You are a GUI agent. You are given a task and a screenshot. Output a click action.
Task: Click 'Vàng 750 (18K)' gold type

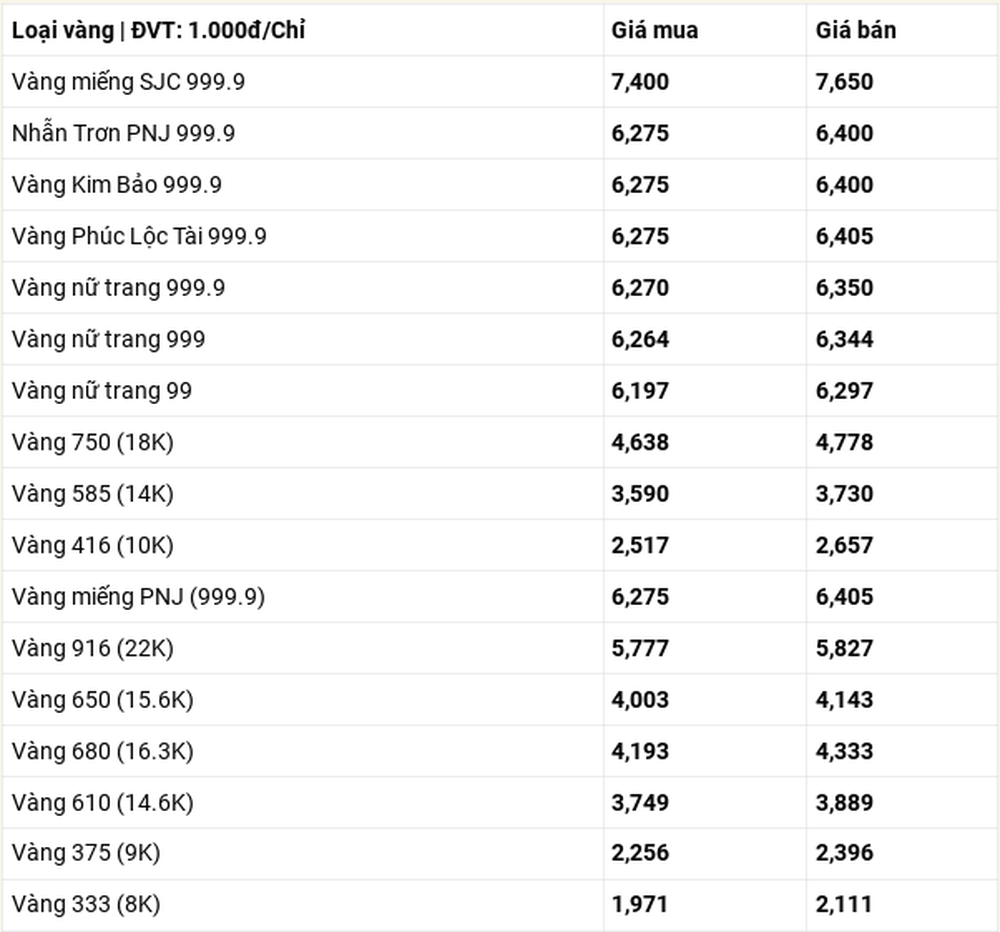coord(92,442)
